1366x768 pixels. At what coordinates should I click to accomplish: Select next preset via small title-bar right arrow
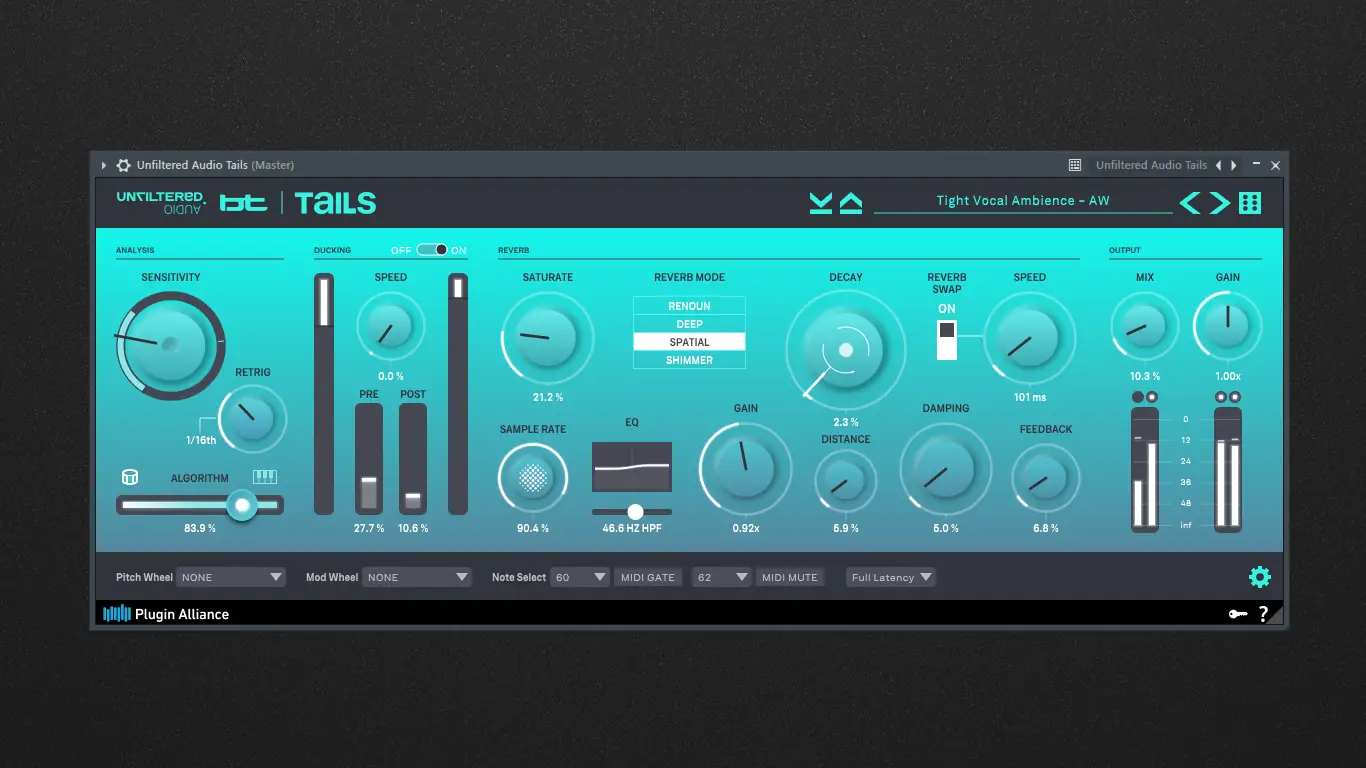point(1234,165)
